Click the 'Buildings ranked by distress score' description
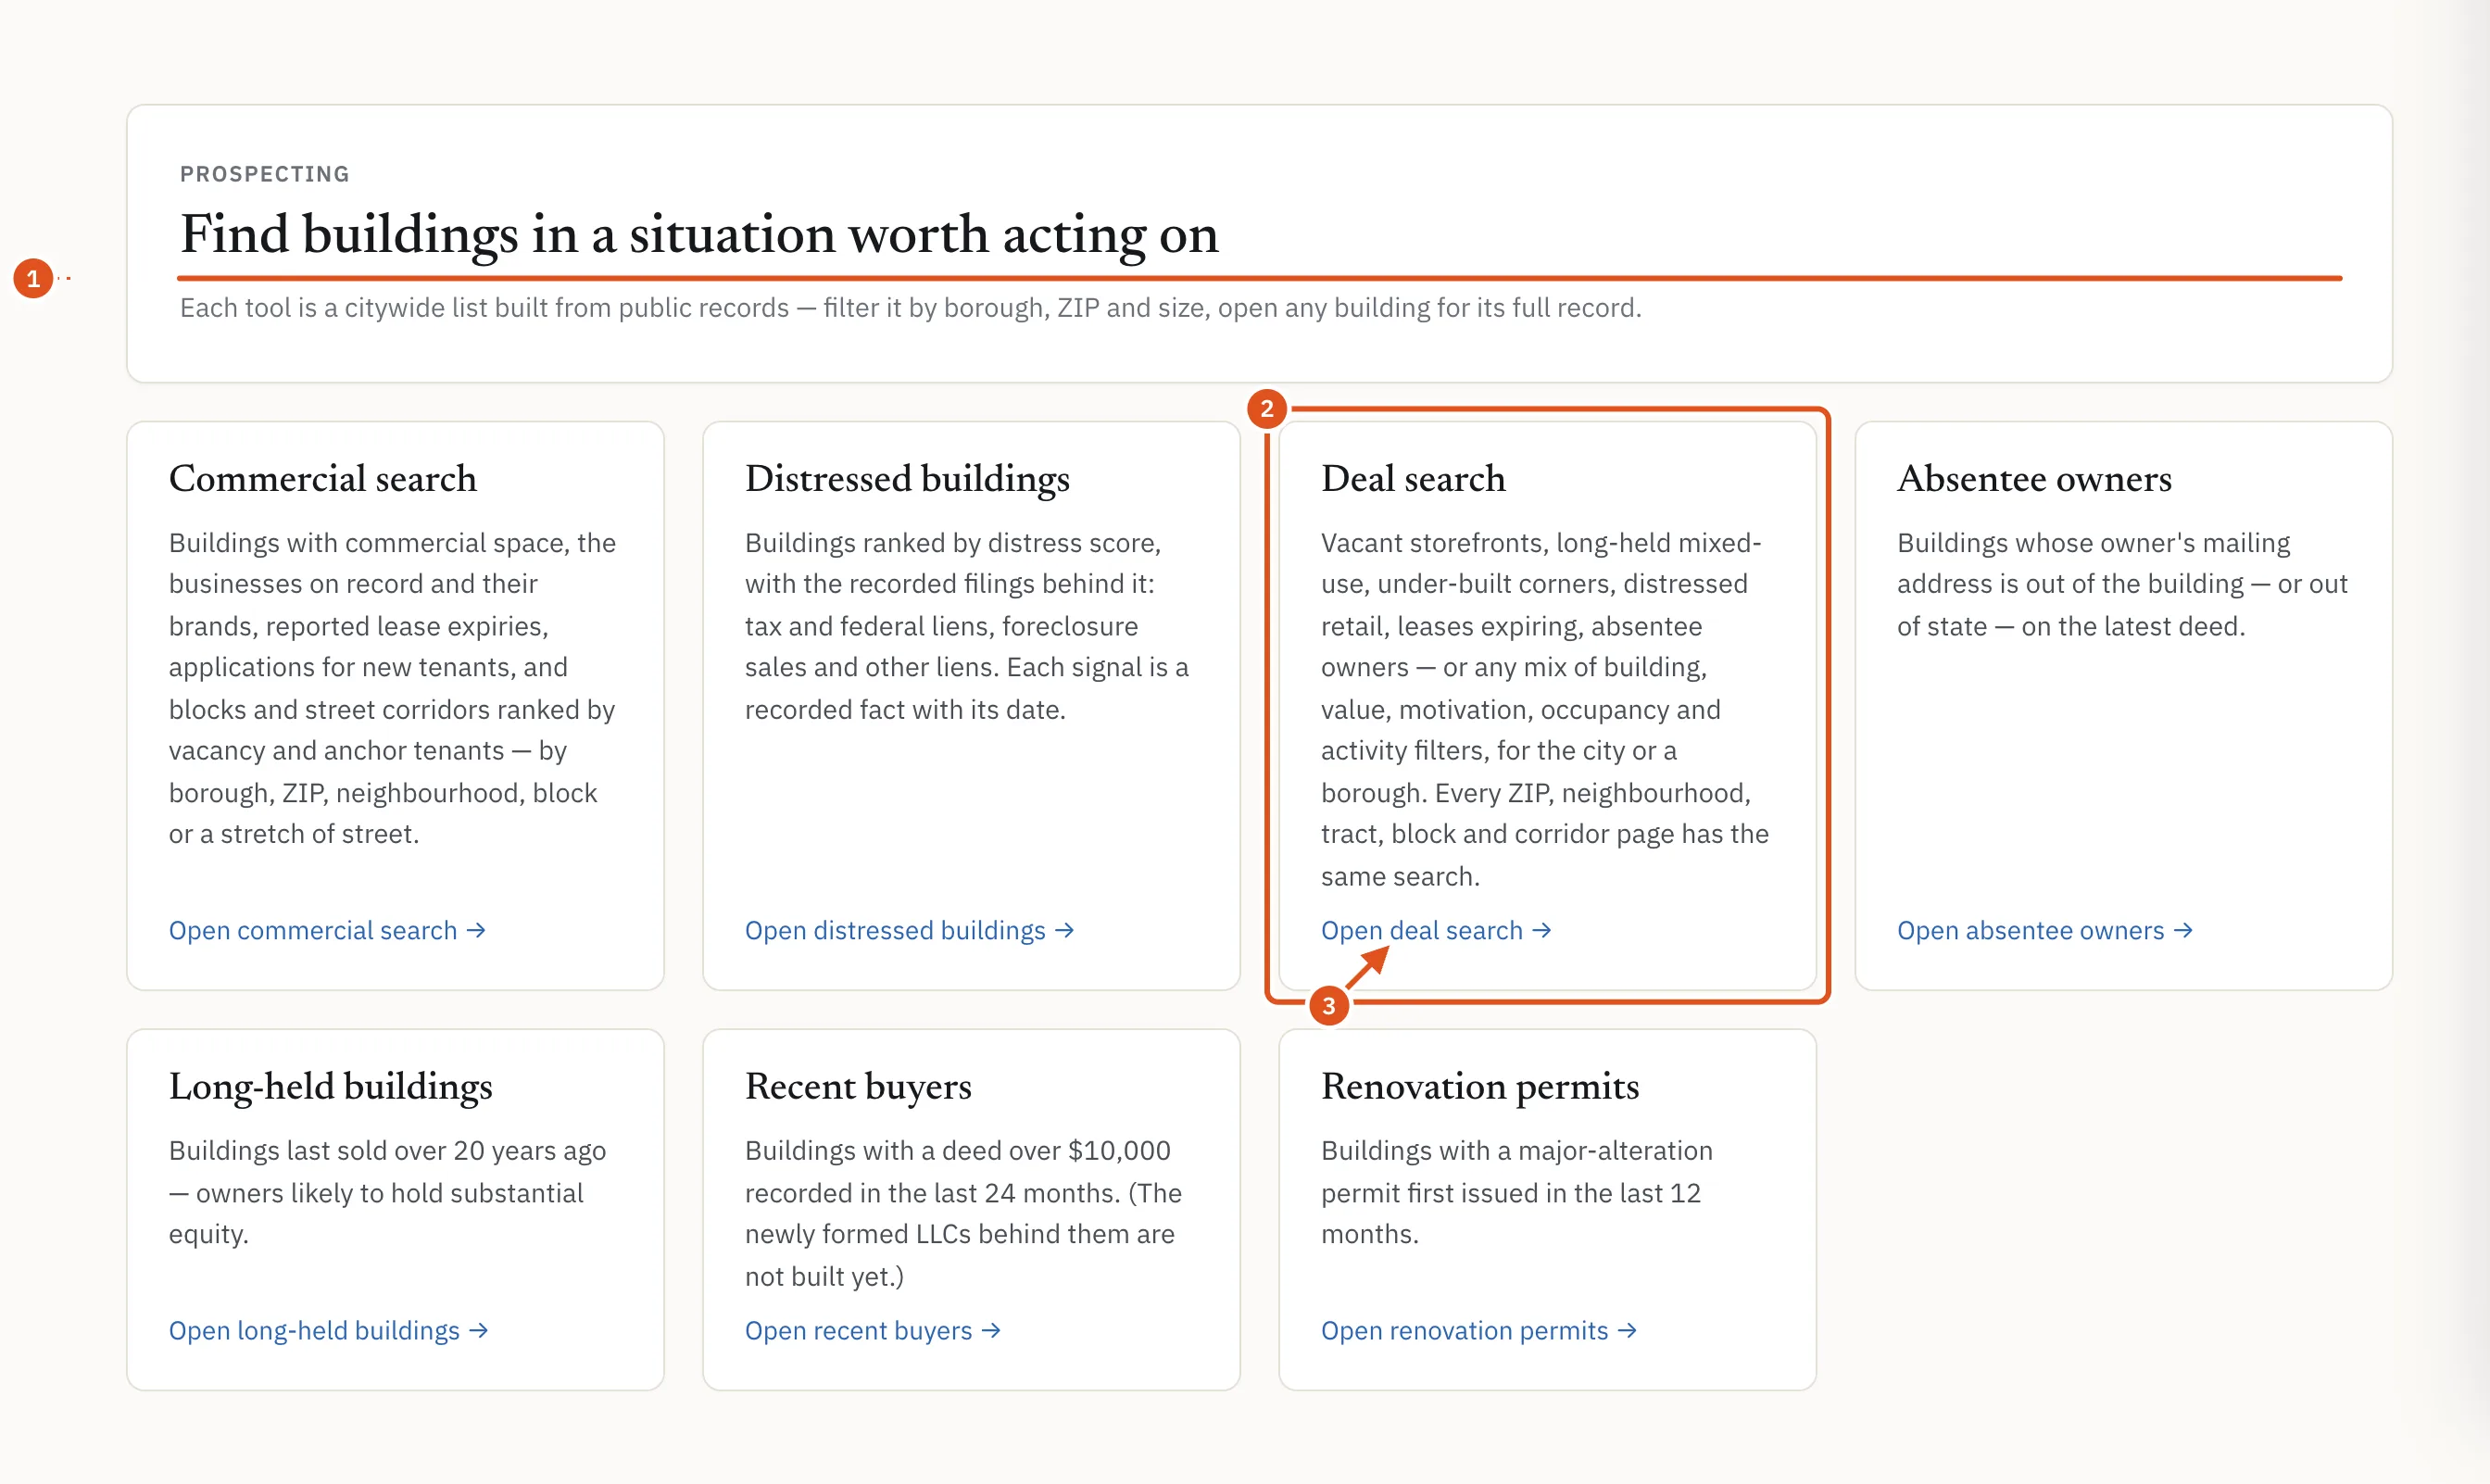 (x=967, y=626)
